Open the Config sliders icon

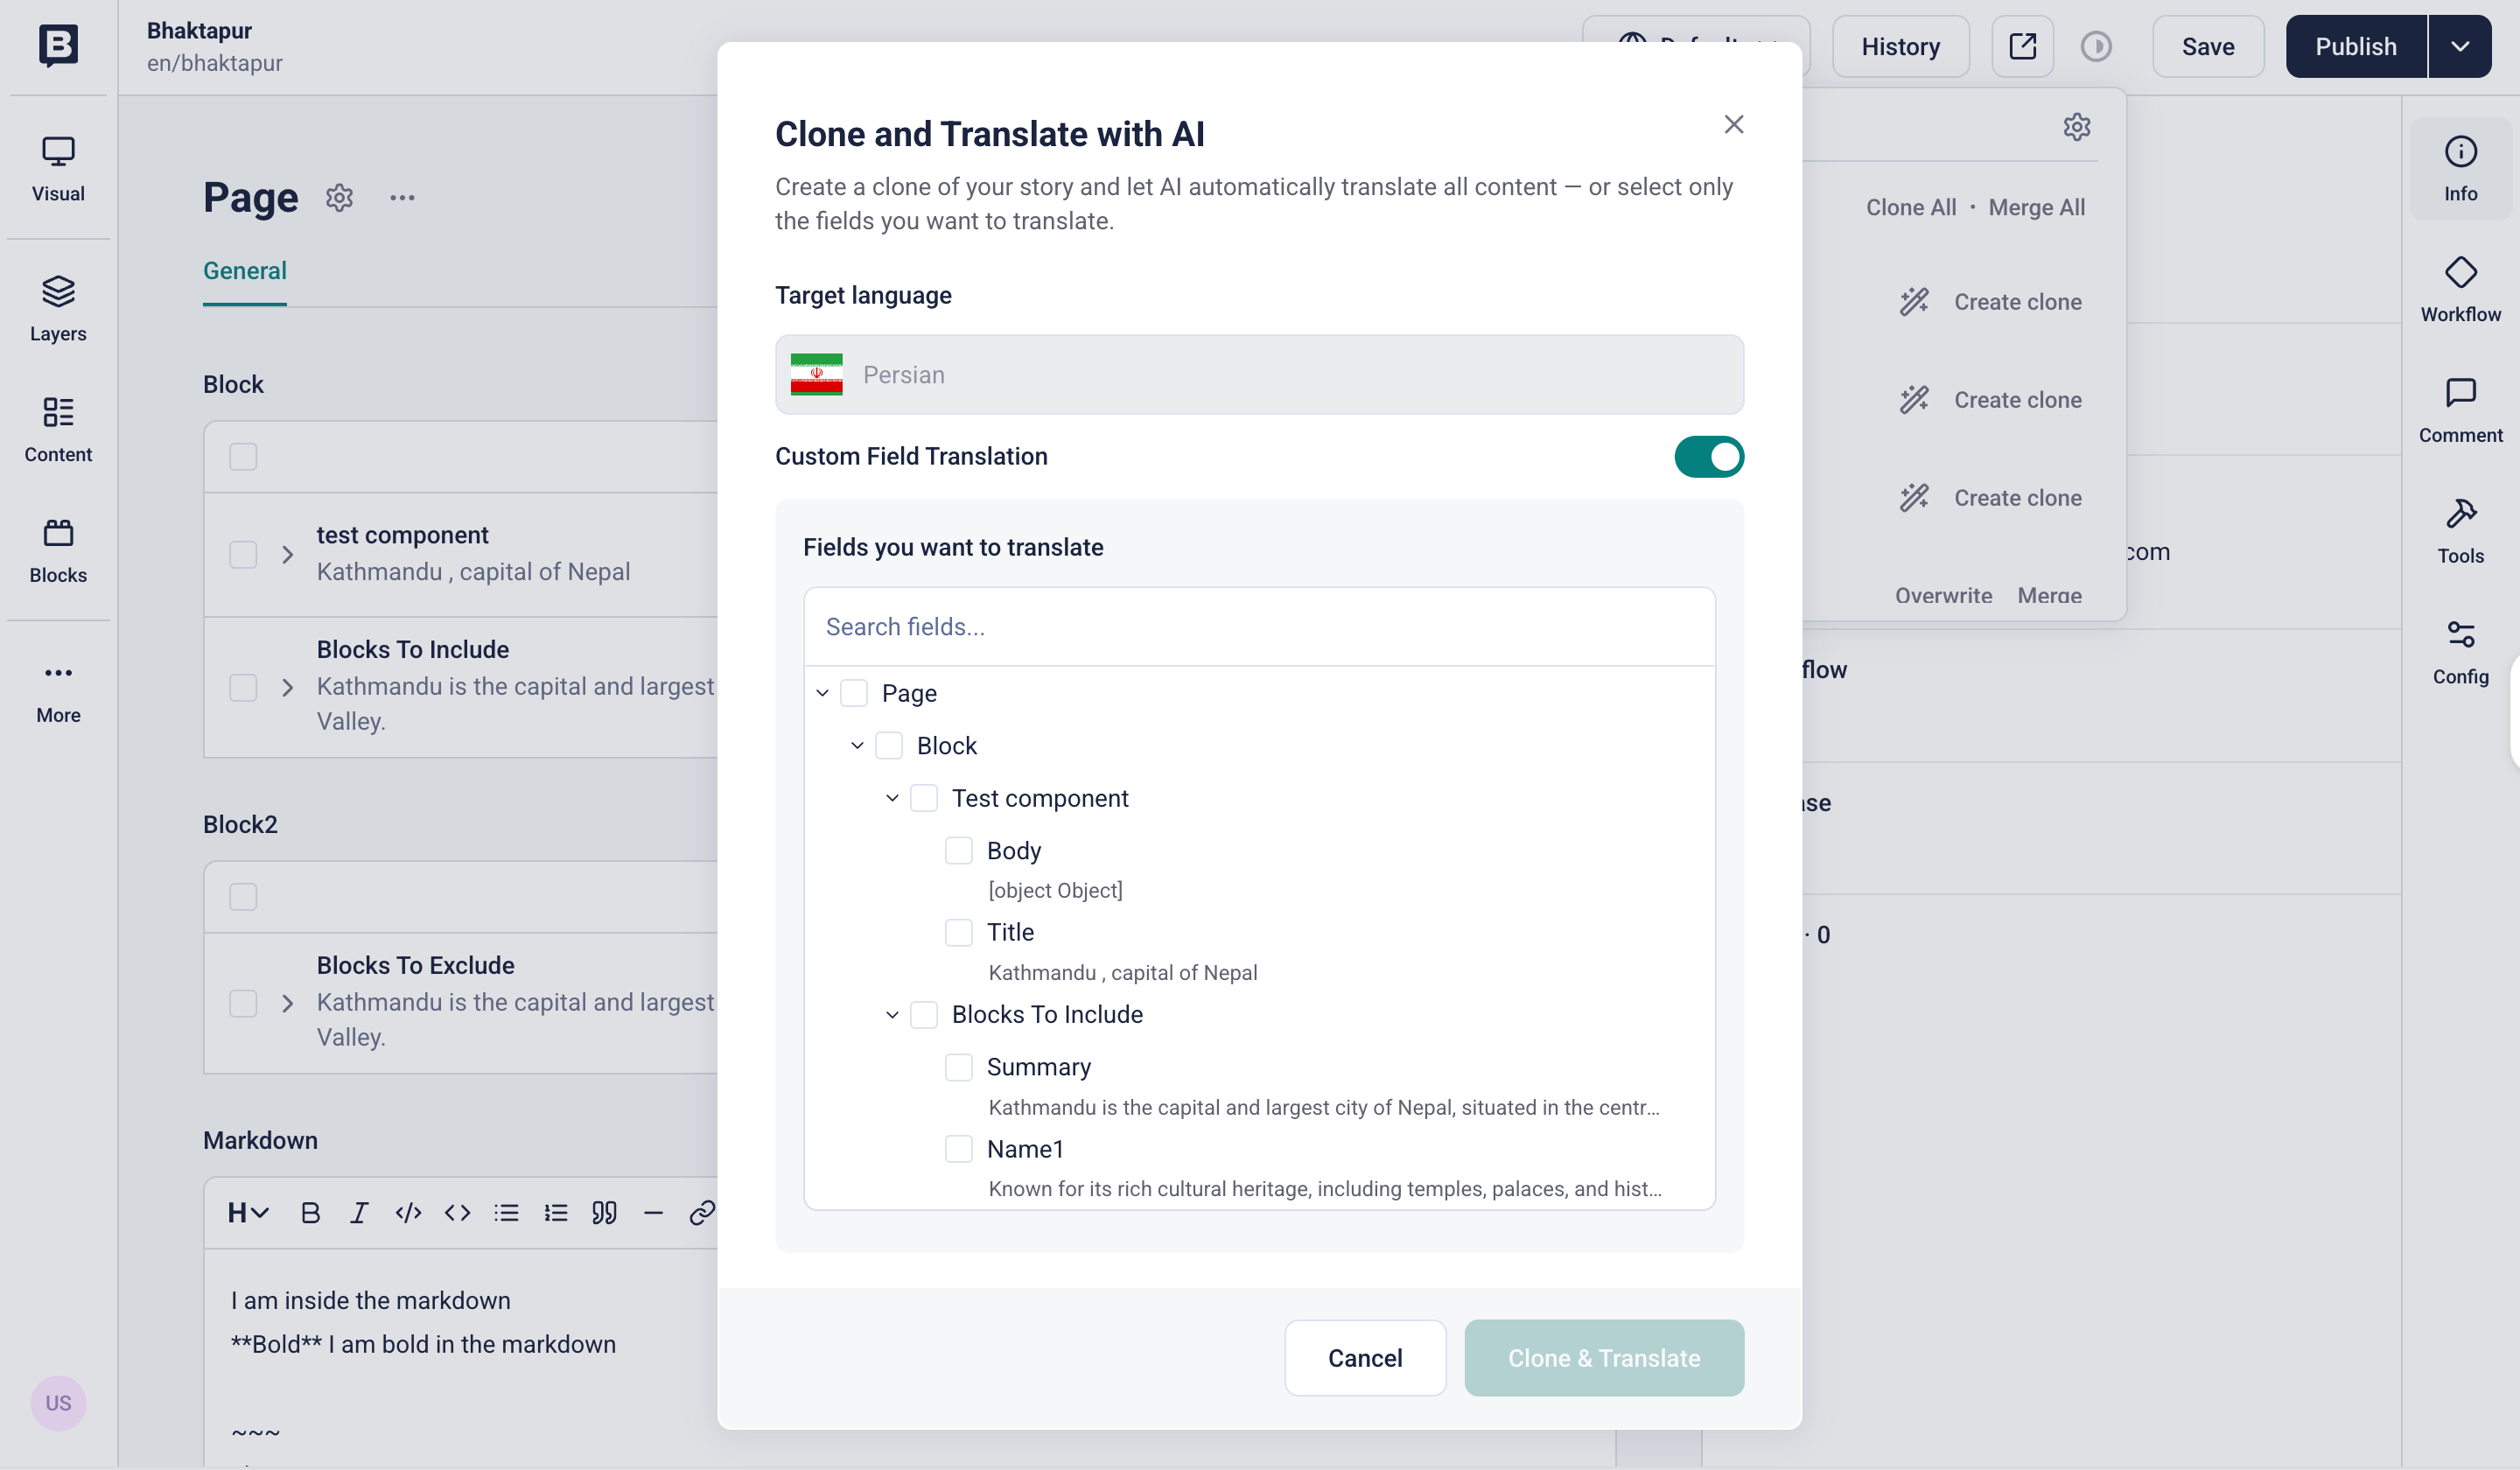pos(2460,634)
